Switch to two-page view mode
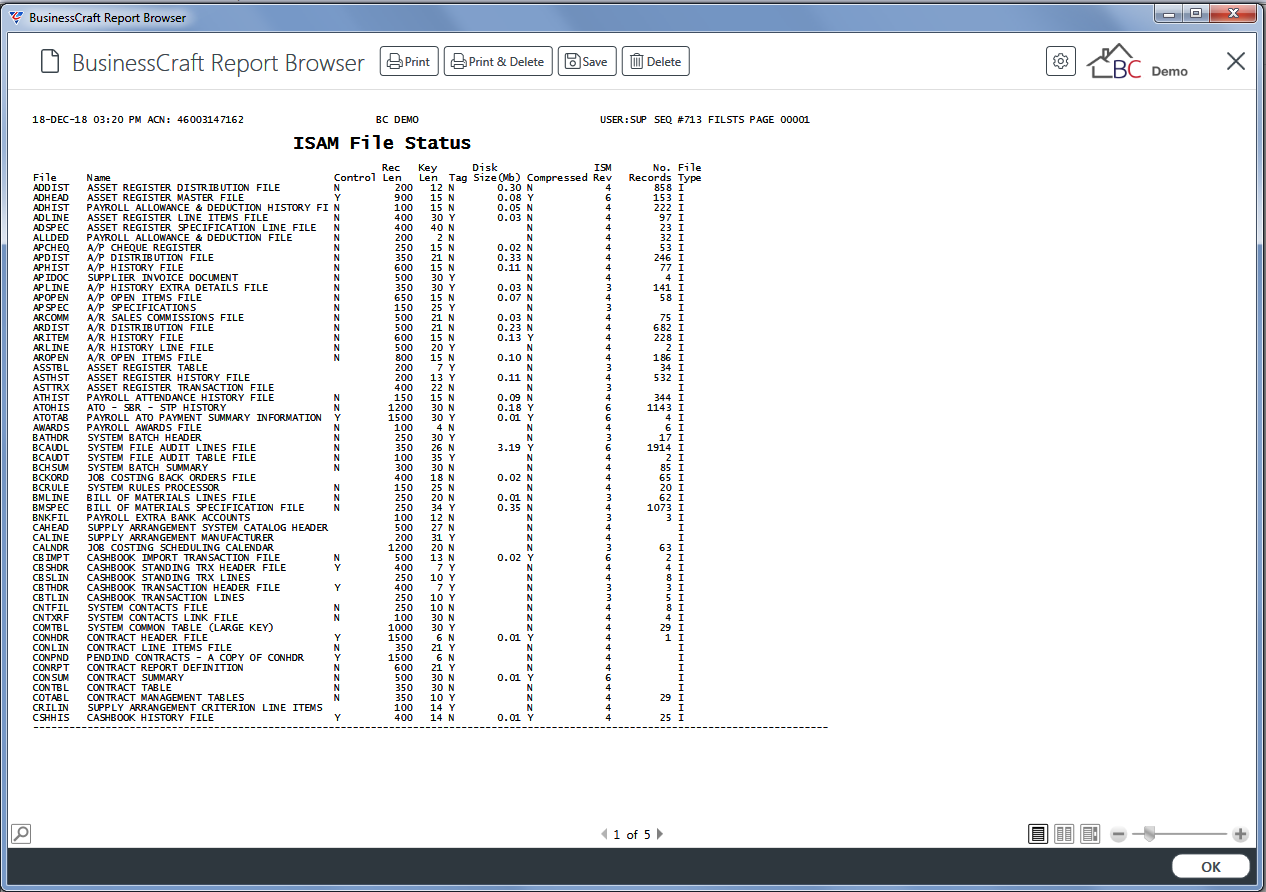This screenshot has height=892, width=1266. 1064,834
